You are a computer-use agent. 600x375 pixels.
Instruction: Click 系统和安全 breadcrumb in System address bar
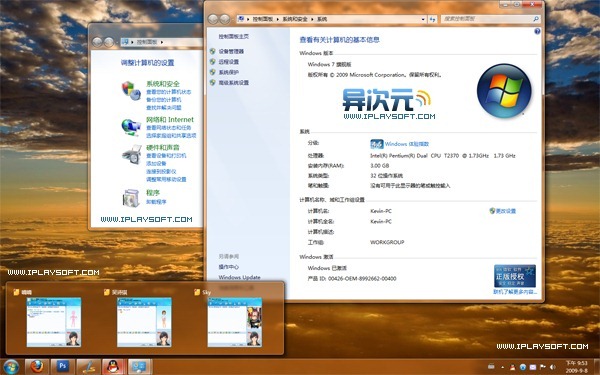295,19
